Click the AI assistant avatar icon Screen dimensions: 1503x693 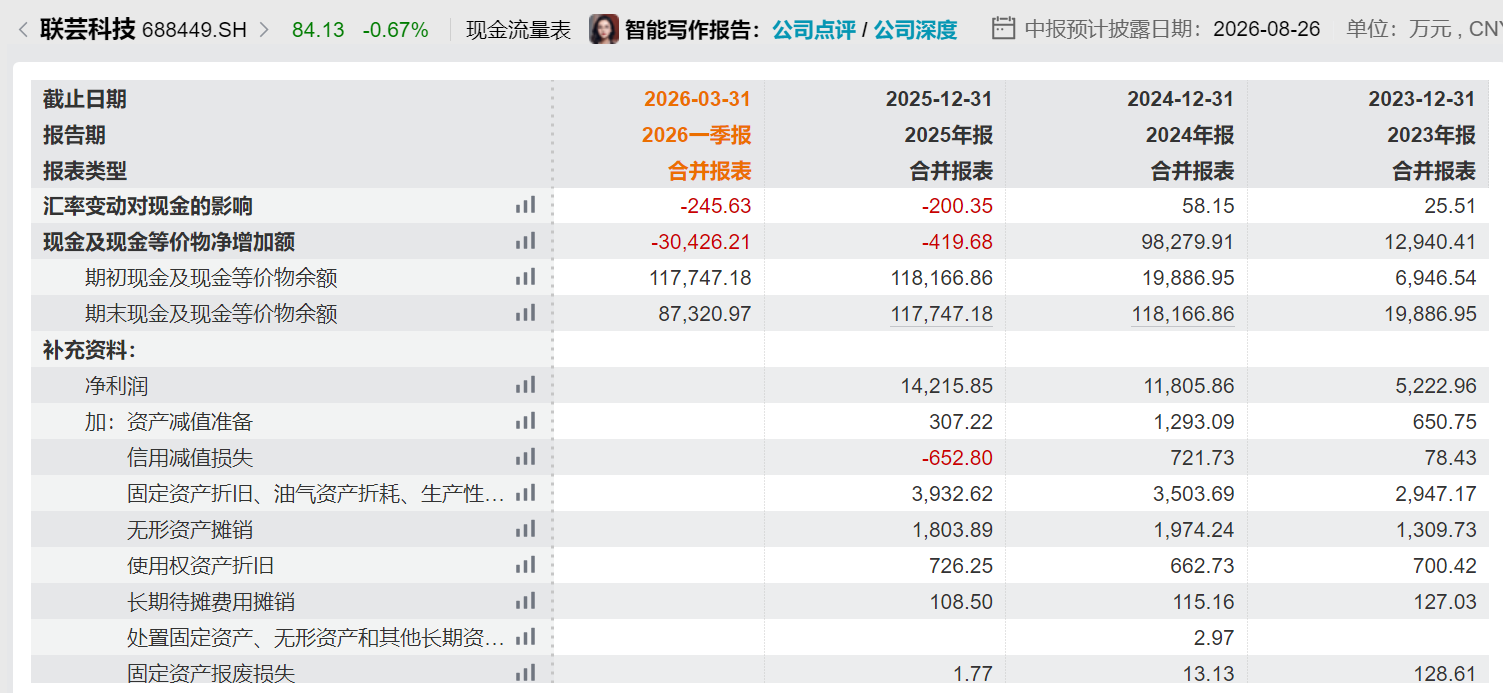point(604,29)
